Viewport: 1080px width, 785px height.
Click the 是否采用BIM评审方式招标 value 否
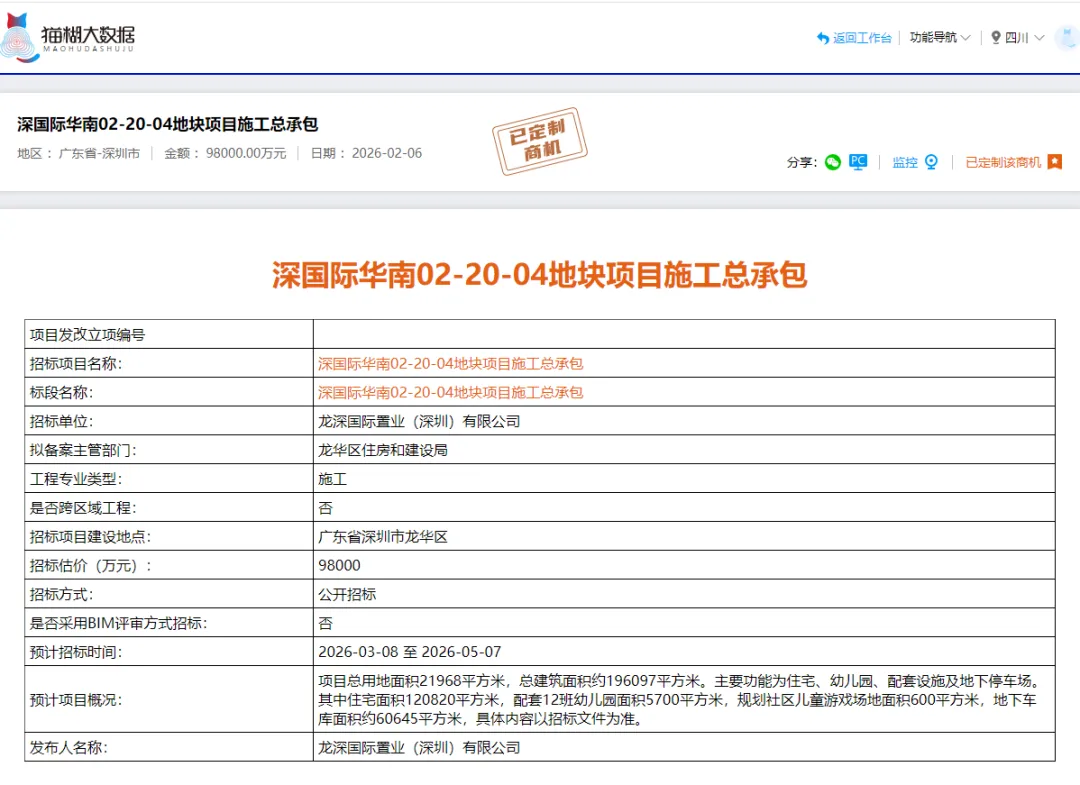[x=325, y=623]
